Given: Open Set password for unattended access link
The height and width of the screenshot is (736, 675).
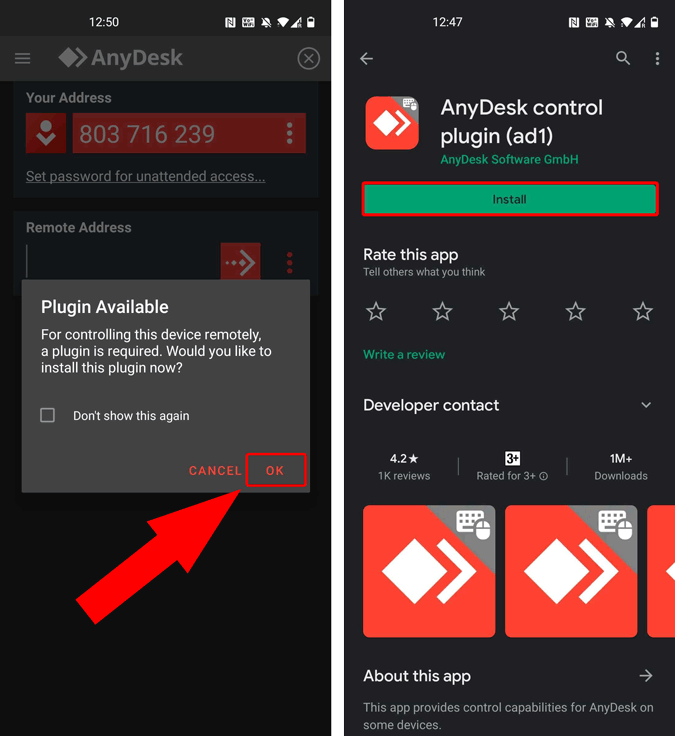Looking at the screenshot, I should pyautogui.click(x=146, y=176).
